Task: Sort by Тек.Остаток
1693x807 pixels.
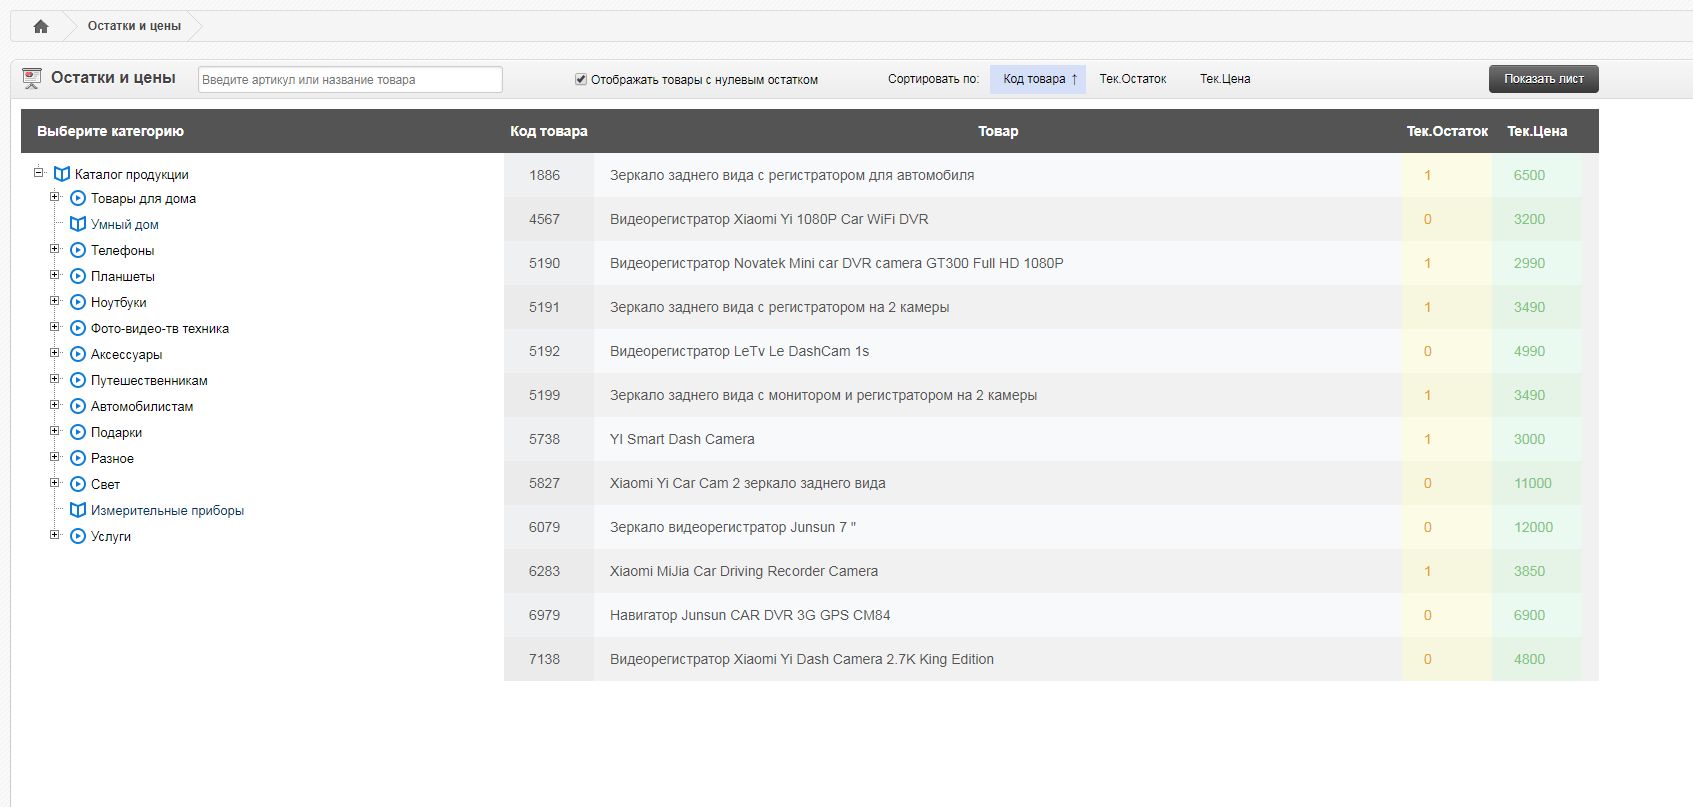Action: 1132,79
